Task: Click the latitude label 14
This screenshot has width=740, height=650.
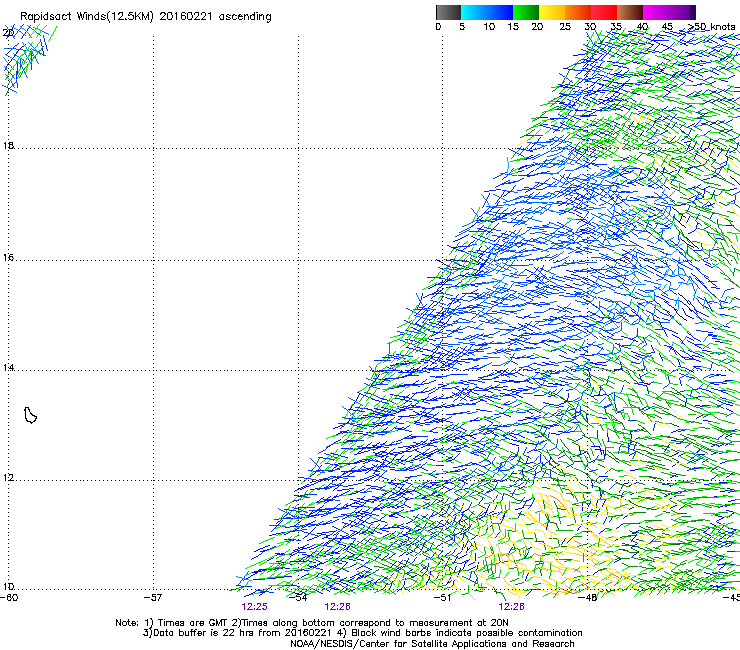Action: (x=8, y=367)
